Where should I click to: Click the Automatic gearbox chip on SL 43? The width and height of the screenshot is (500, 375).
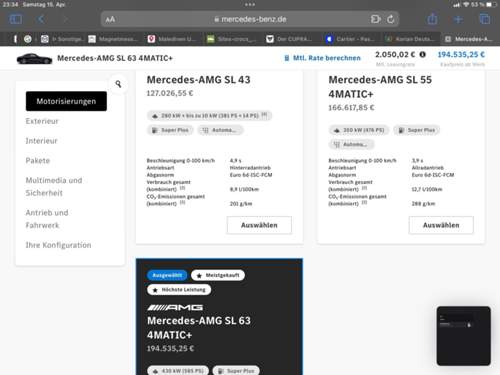pyautogui.click(x=220, y=130)
